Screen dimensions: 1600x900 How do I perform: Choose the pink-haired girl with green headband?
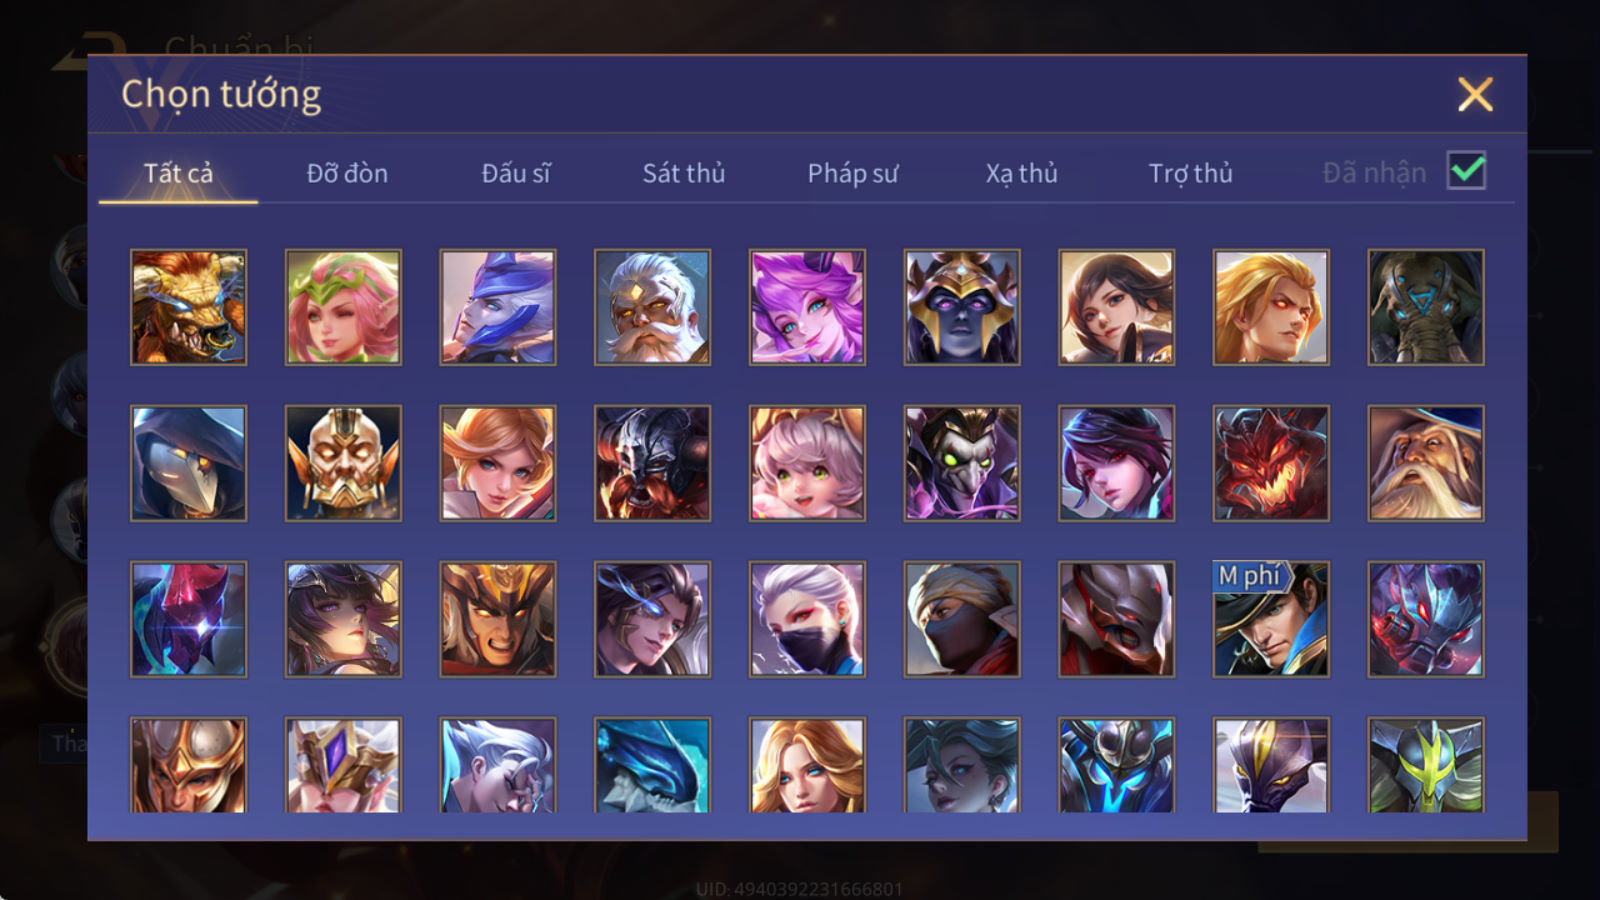tap(343, 307)
